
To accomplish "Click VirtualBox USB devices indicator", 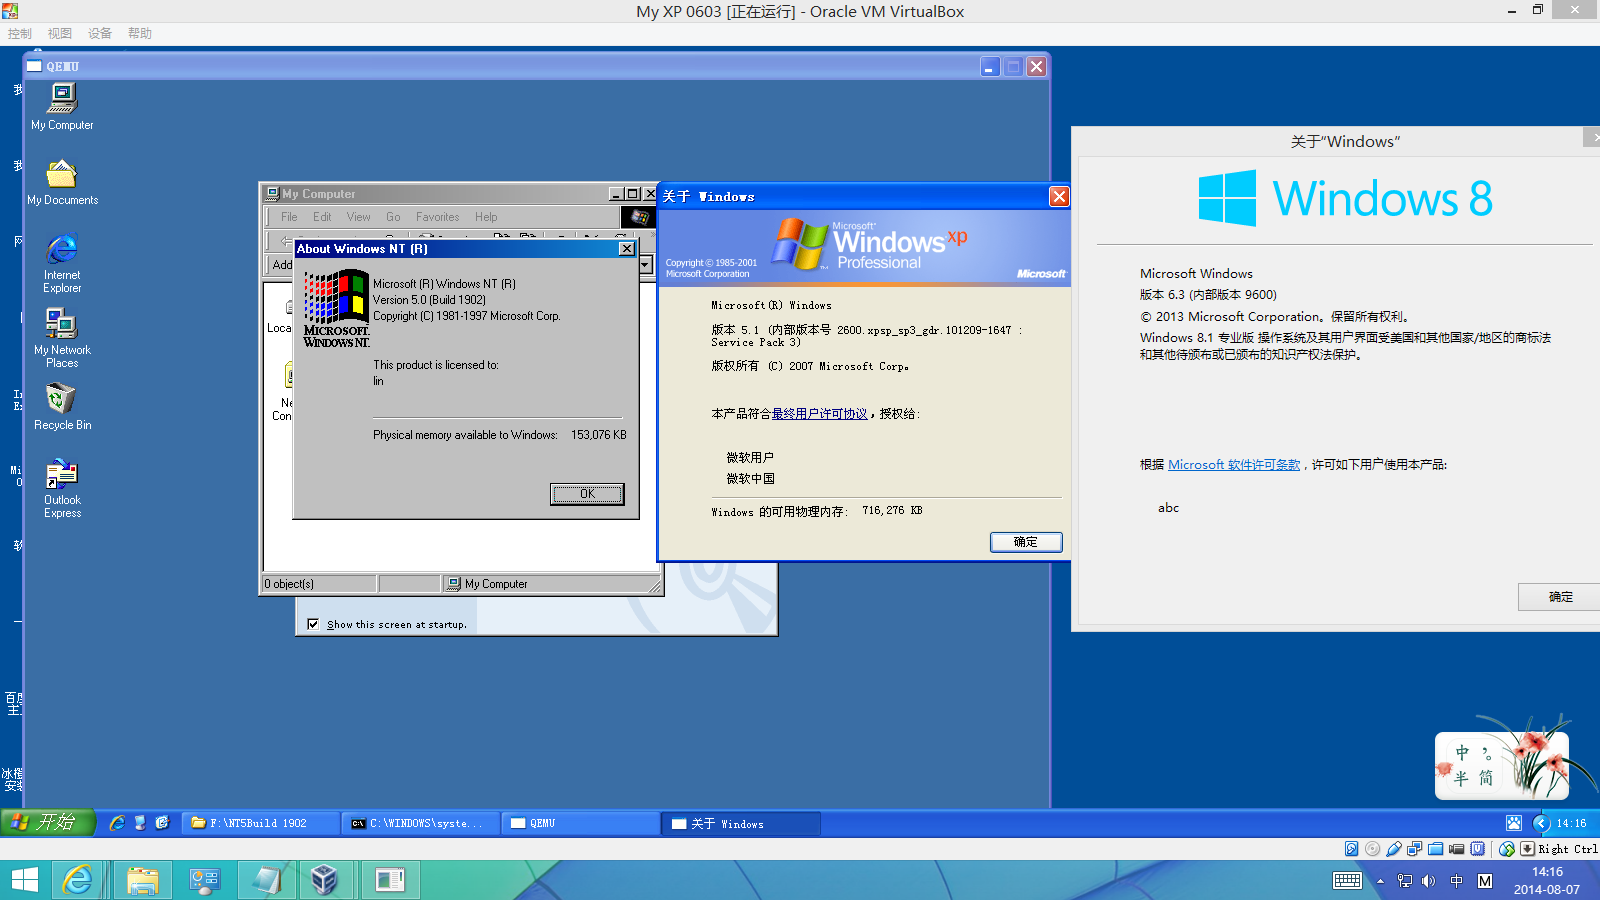I will 1394,849.
